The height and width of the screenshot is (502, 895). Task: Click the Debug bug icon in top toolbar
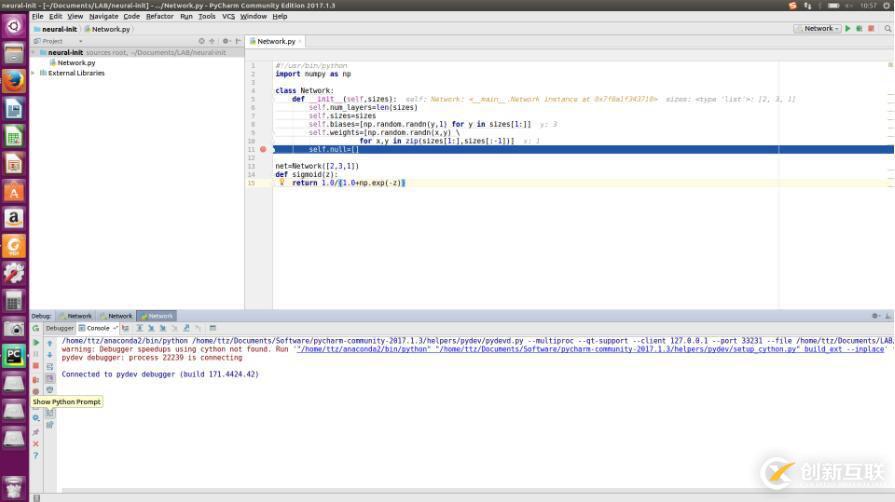coord(858,29)
